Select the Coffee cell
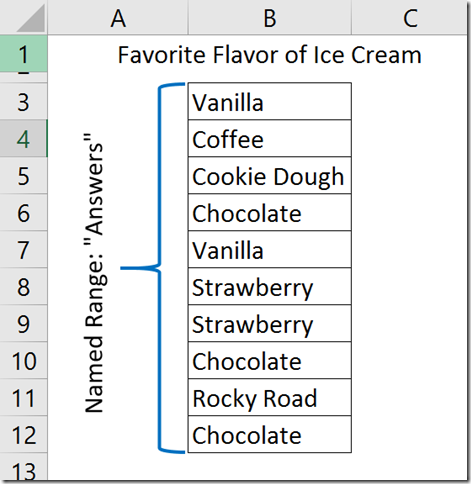The width and height of the screenshot is (471, 484). tap(270, 138)
